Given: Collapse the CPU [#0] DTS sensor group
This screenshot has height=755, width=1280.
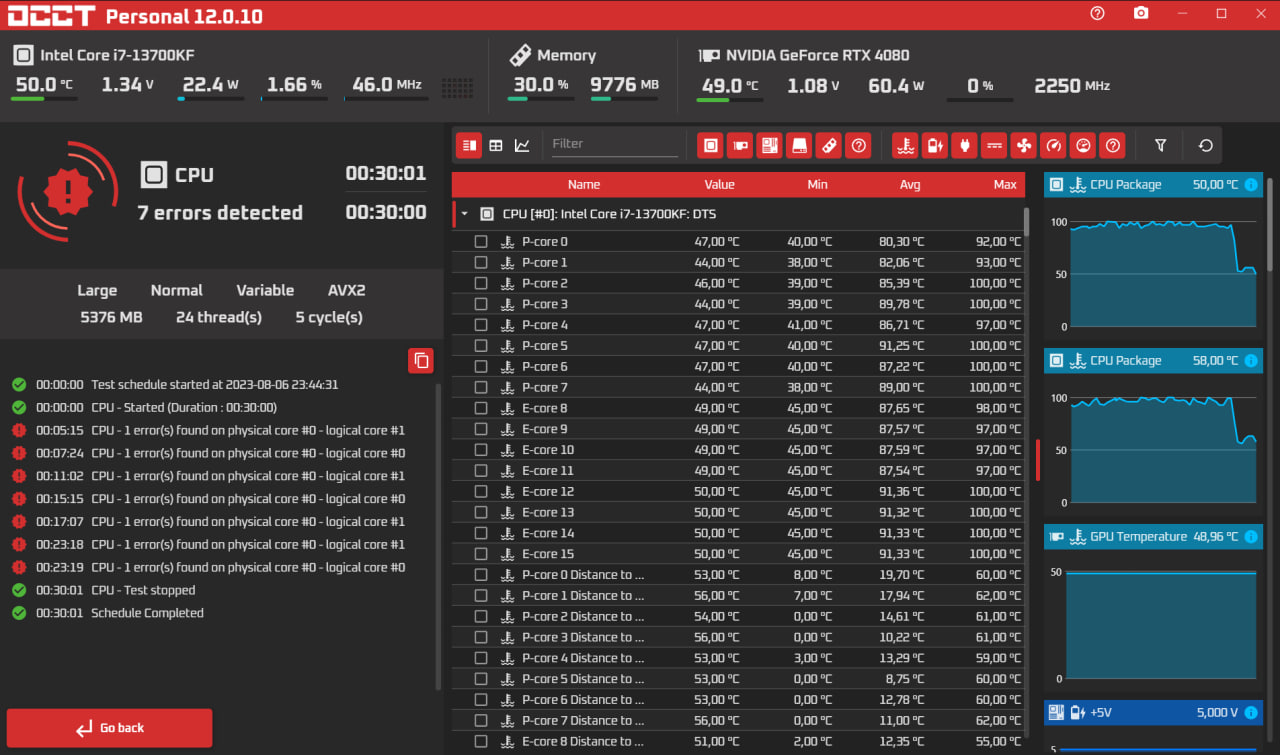Looking at the screenshot, I should [x=464, y=214].
